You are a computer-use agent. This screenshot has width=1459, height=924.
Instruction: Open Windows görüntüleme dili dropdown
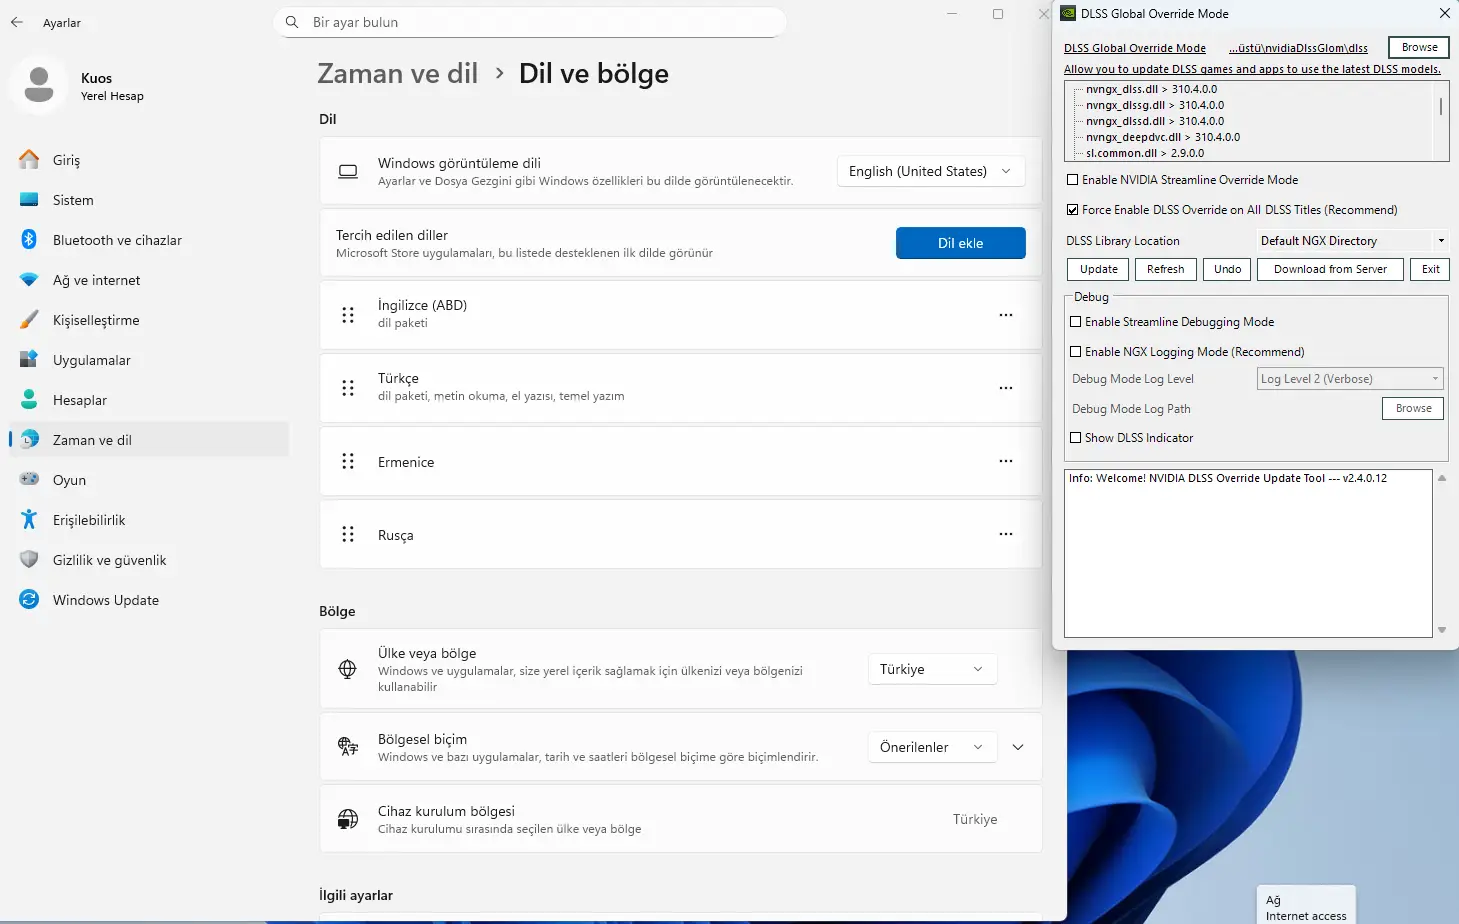pyautogui.click(x=930, y=171)
